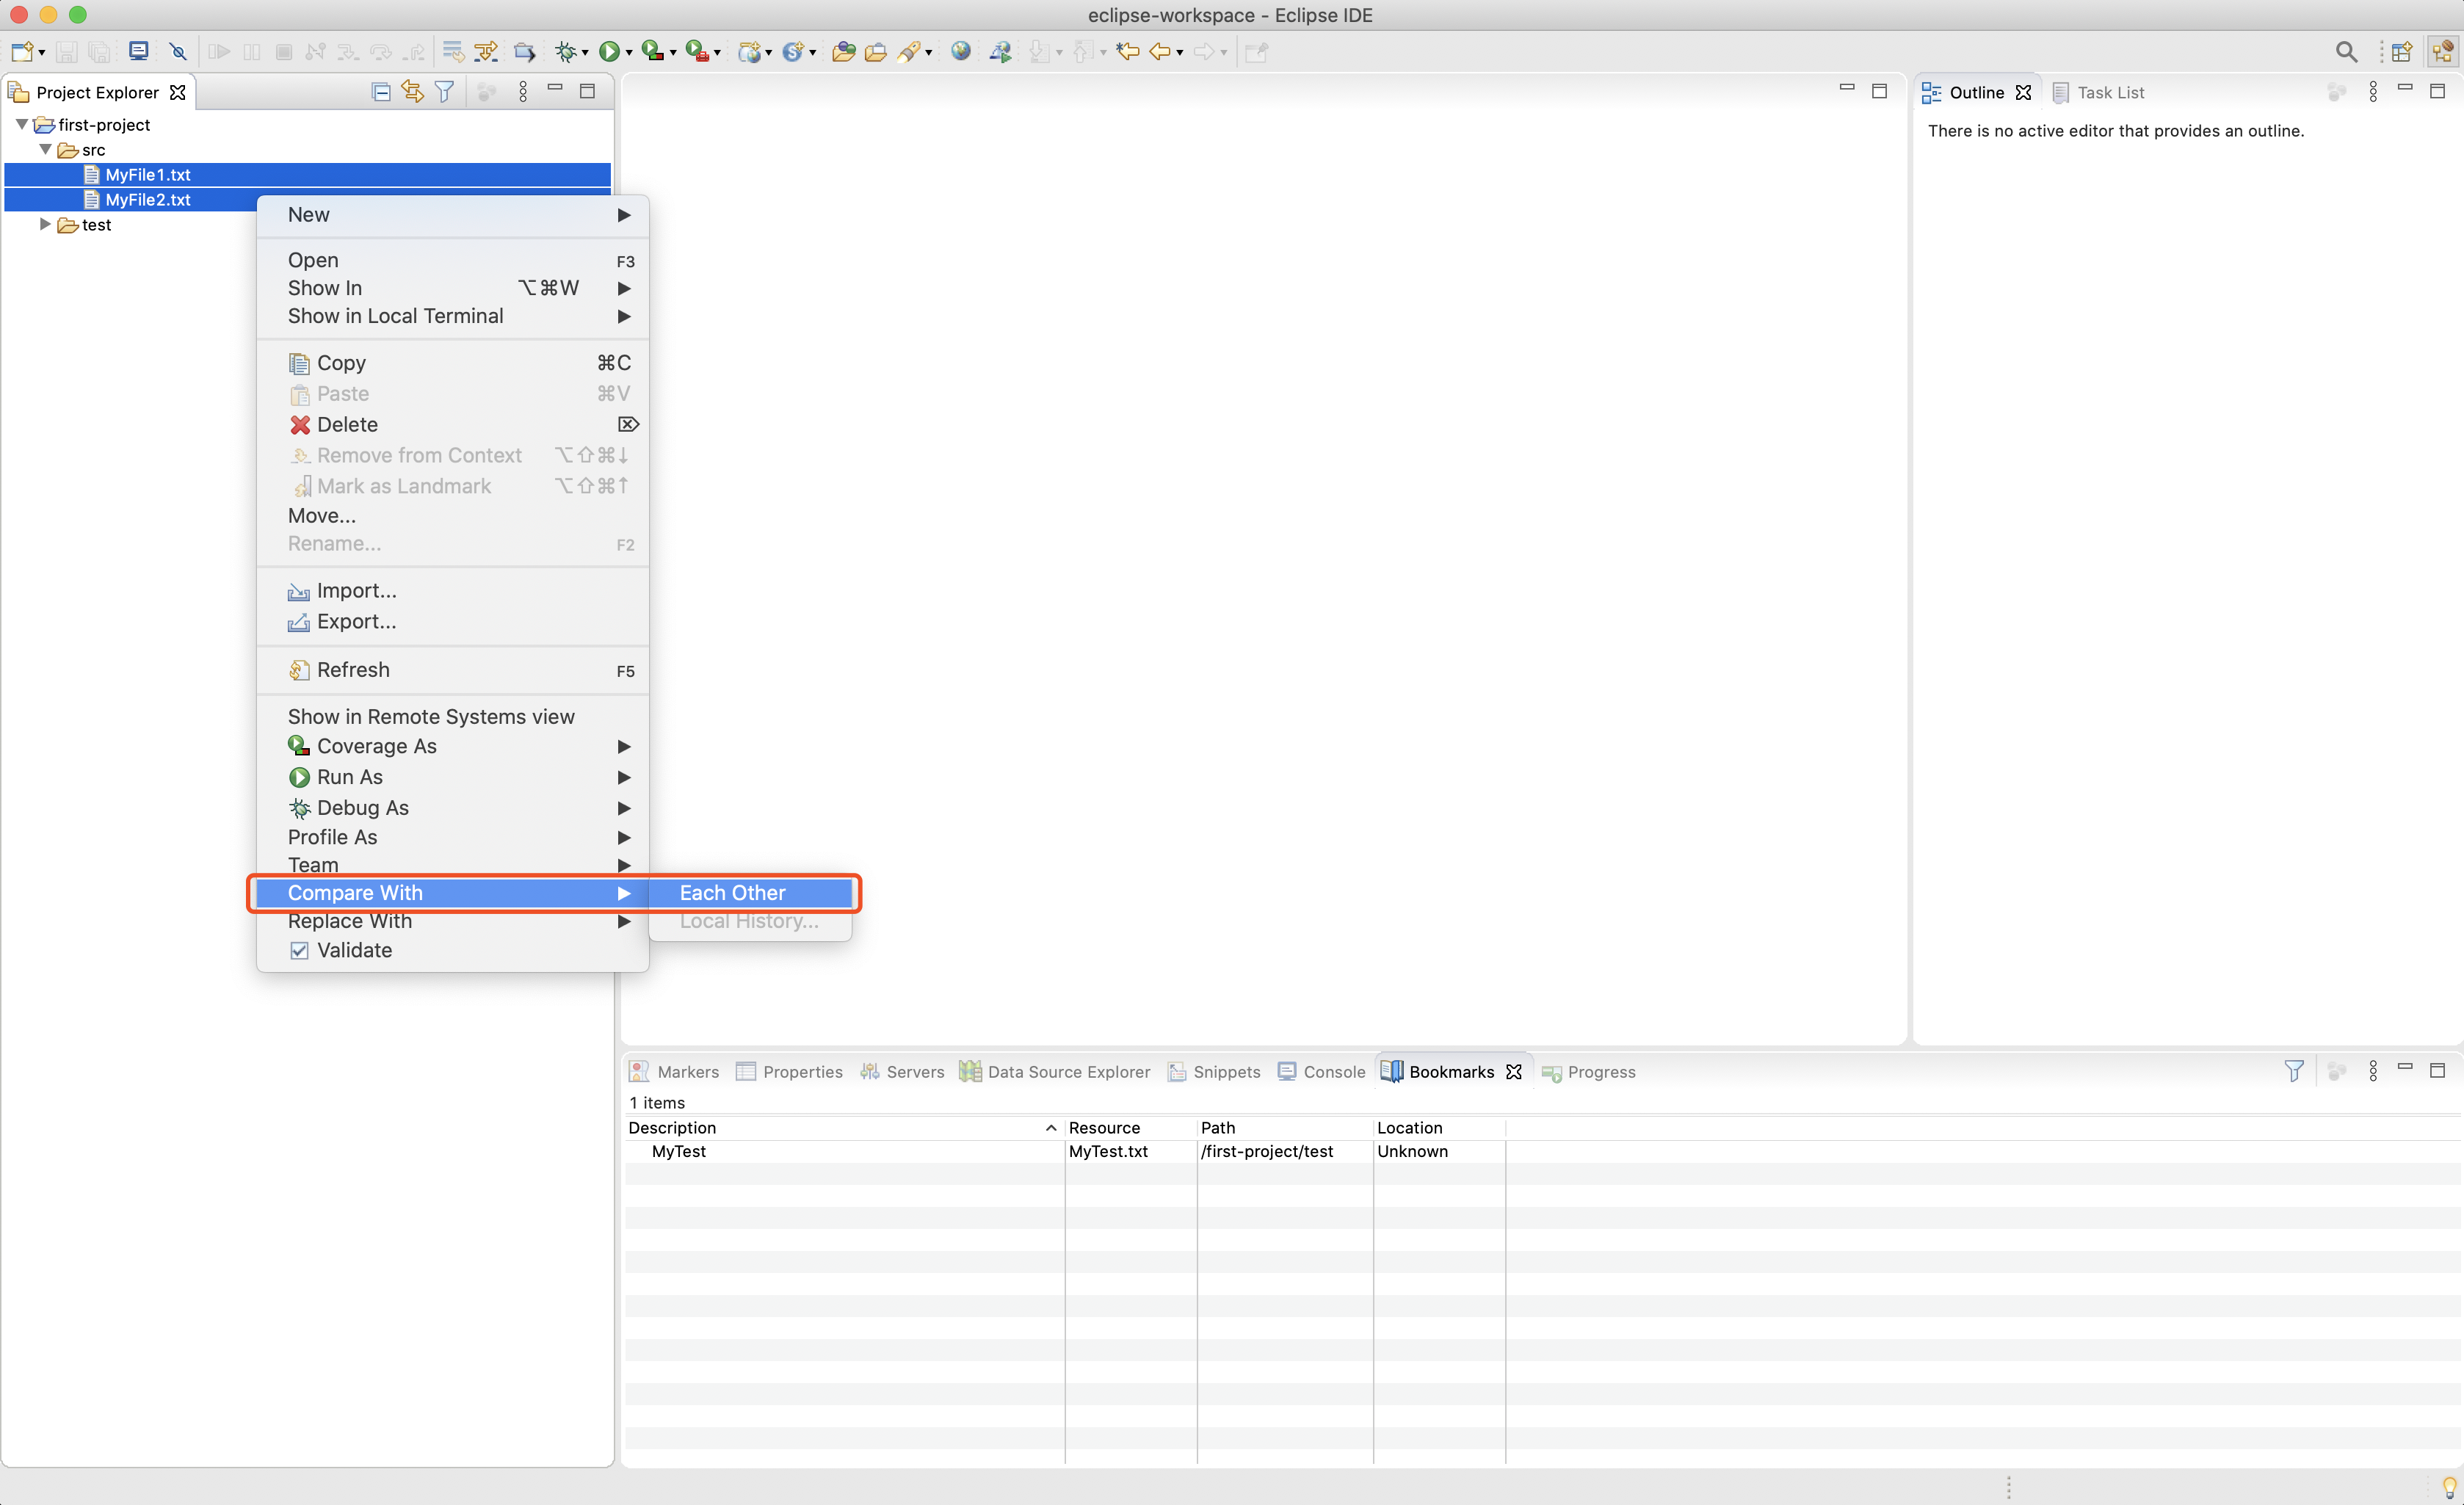Switch to the Markers tab
The width and height of the screenshot is (2464, 1505).
coord(675,1071)
